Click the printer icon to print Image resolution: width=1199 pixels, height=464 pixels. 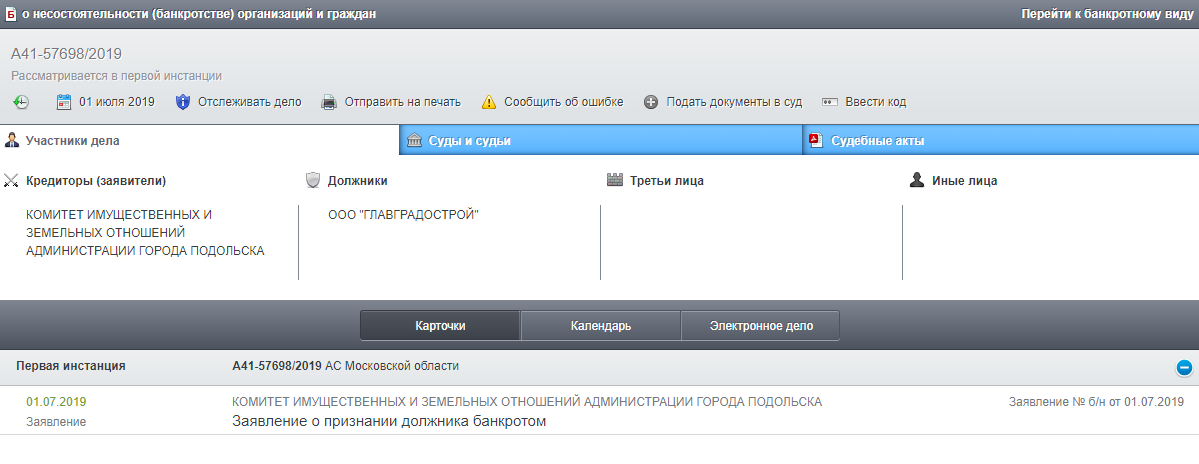point(329,102)
